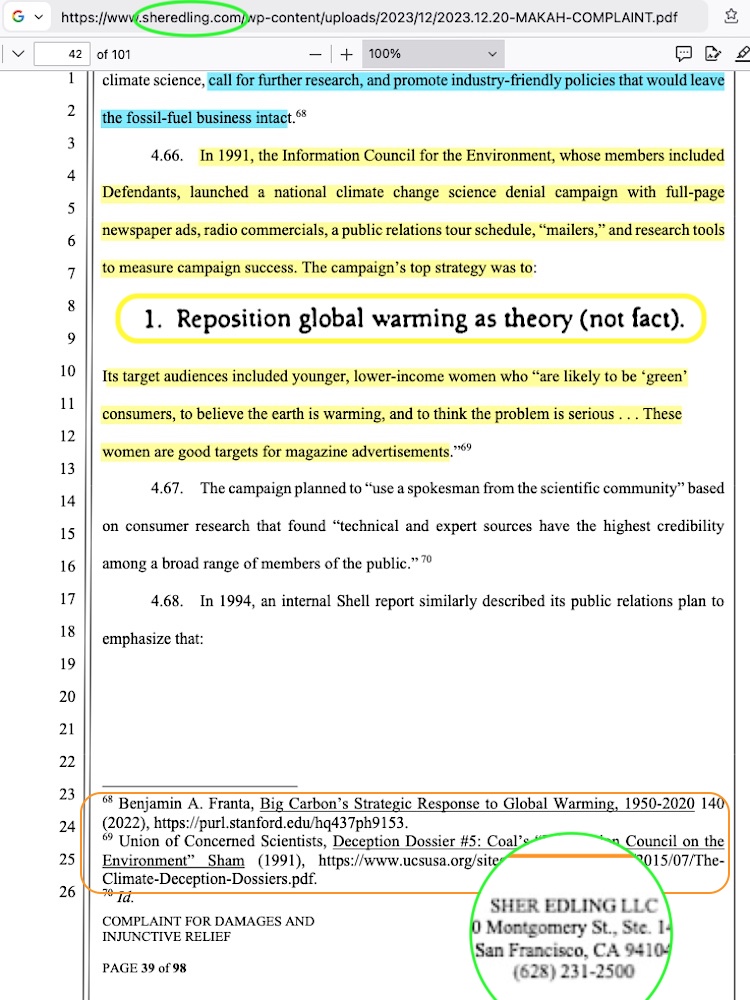This screenshot has width=750, height=1000.
Task: Click footnote marker 68 after "business intact"
Action: 300,114
